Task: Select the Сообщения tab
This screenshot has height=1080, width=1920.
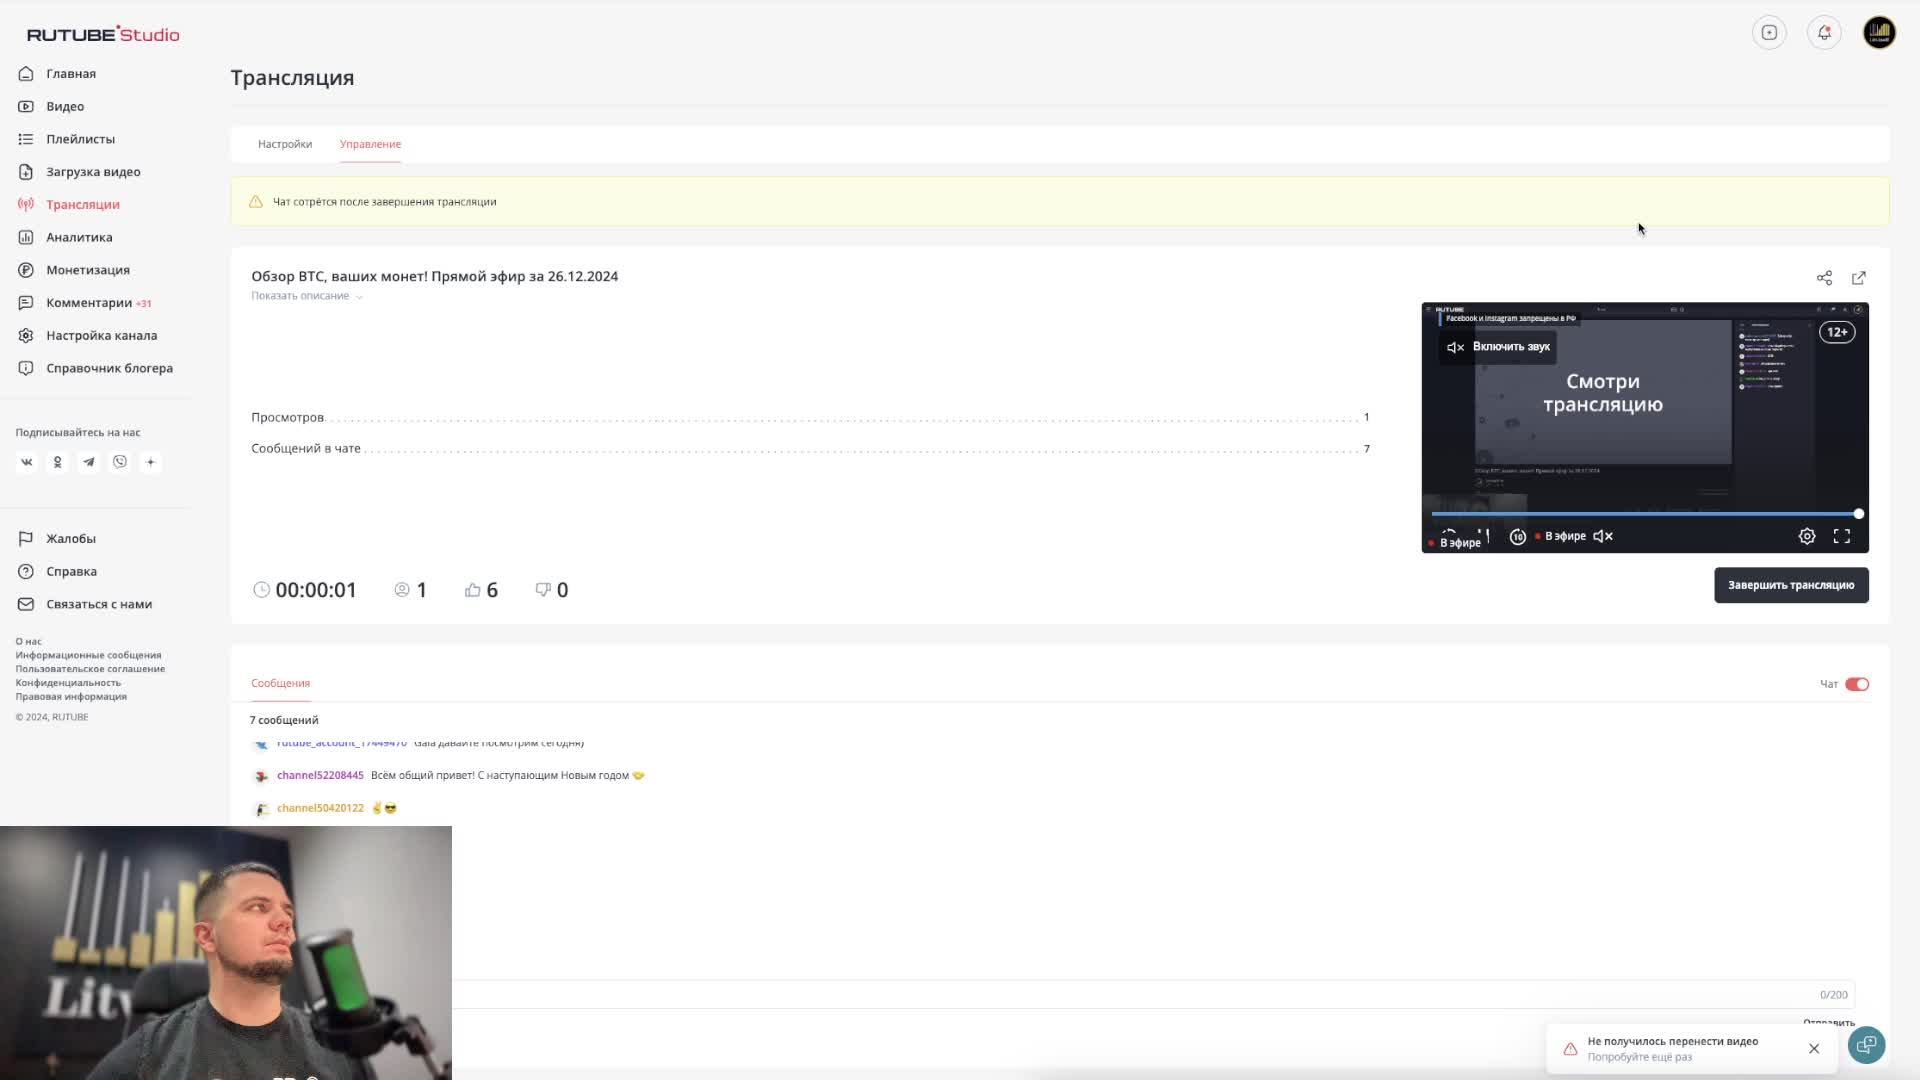Action: click(x=280, y=683)
